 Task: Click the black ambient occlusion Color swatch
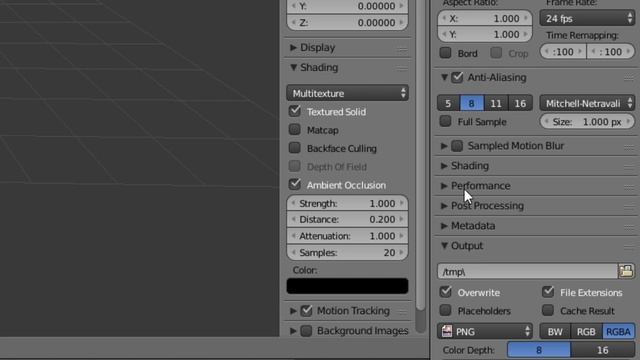[347, 286]
